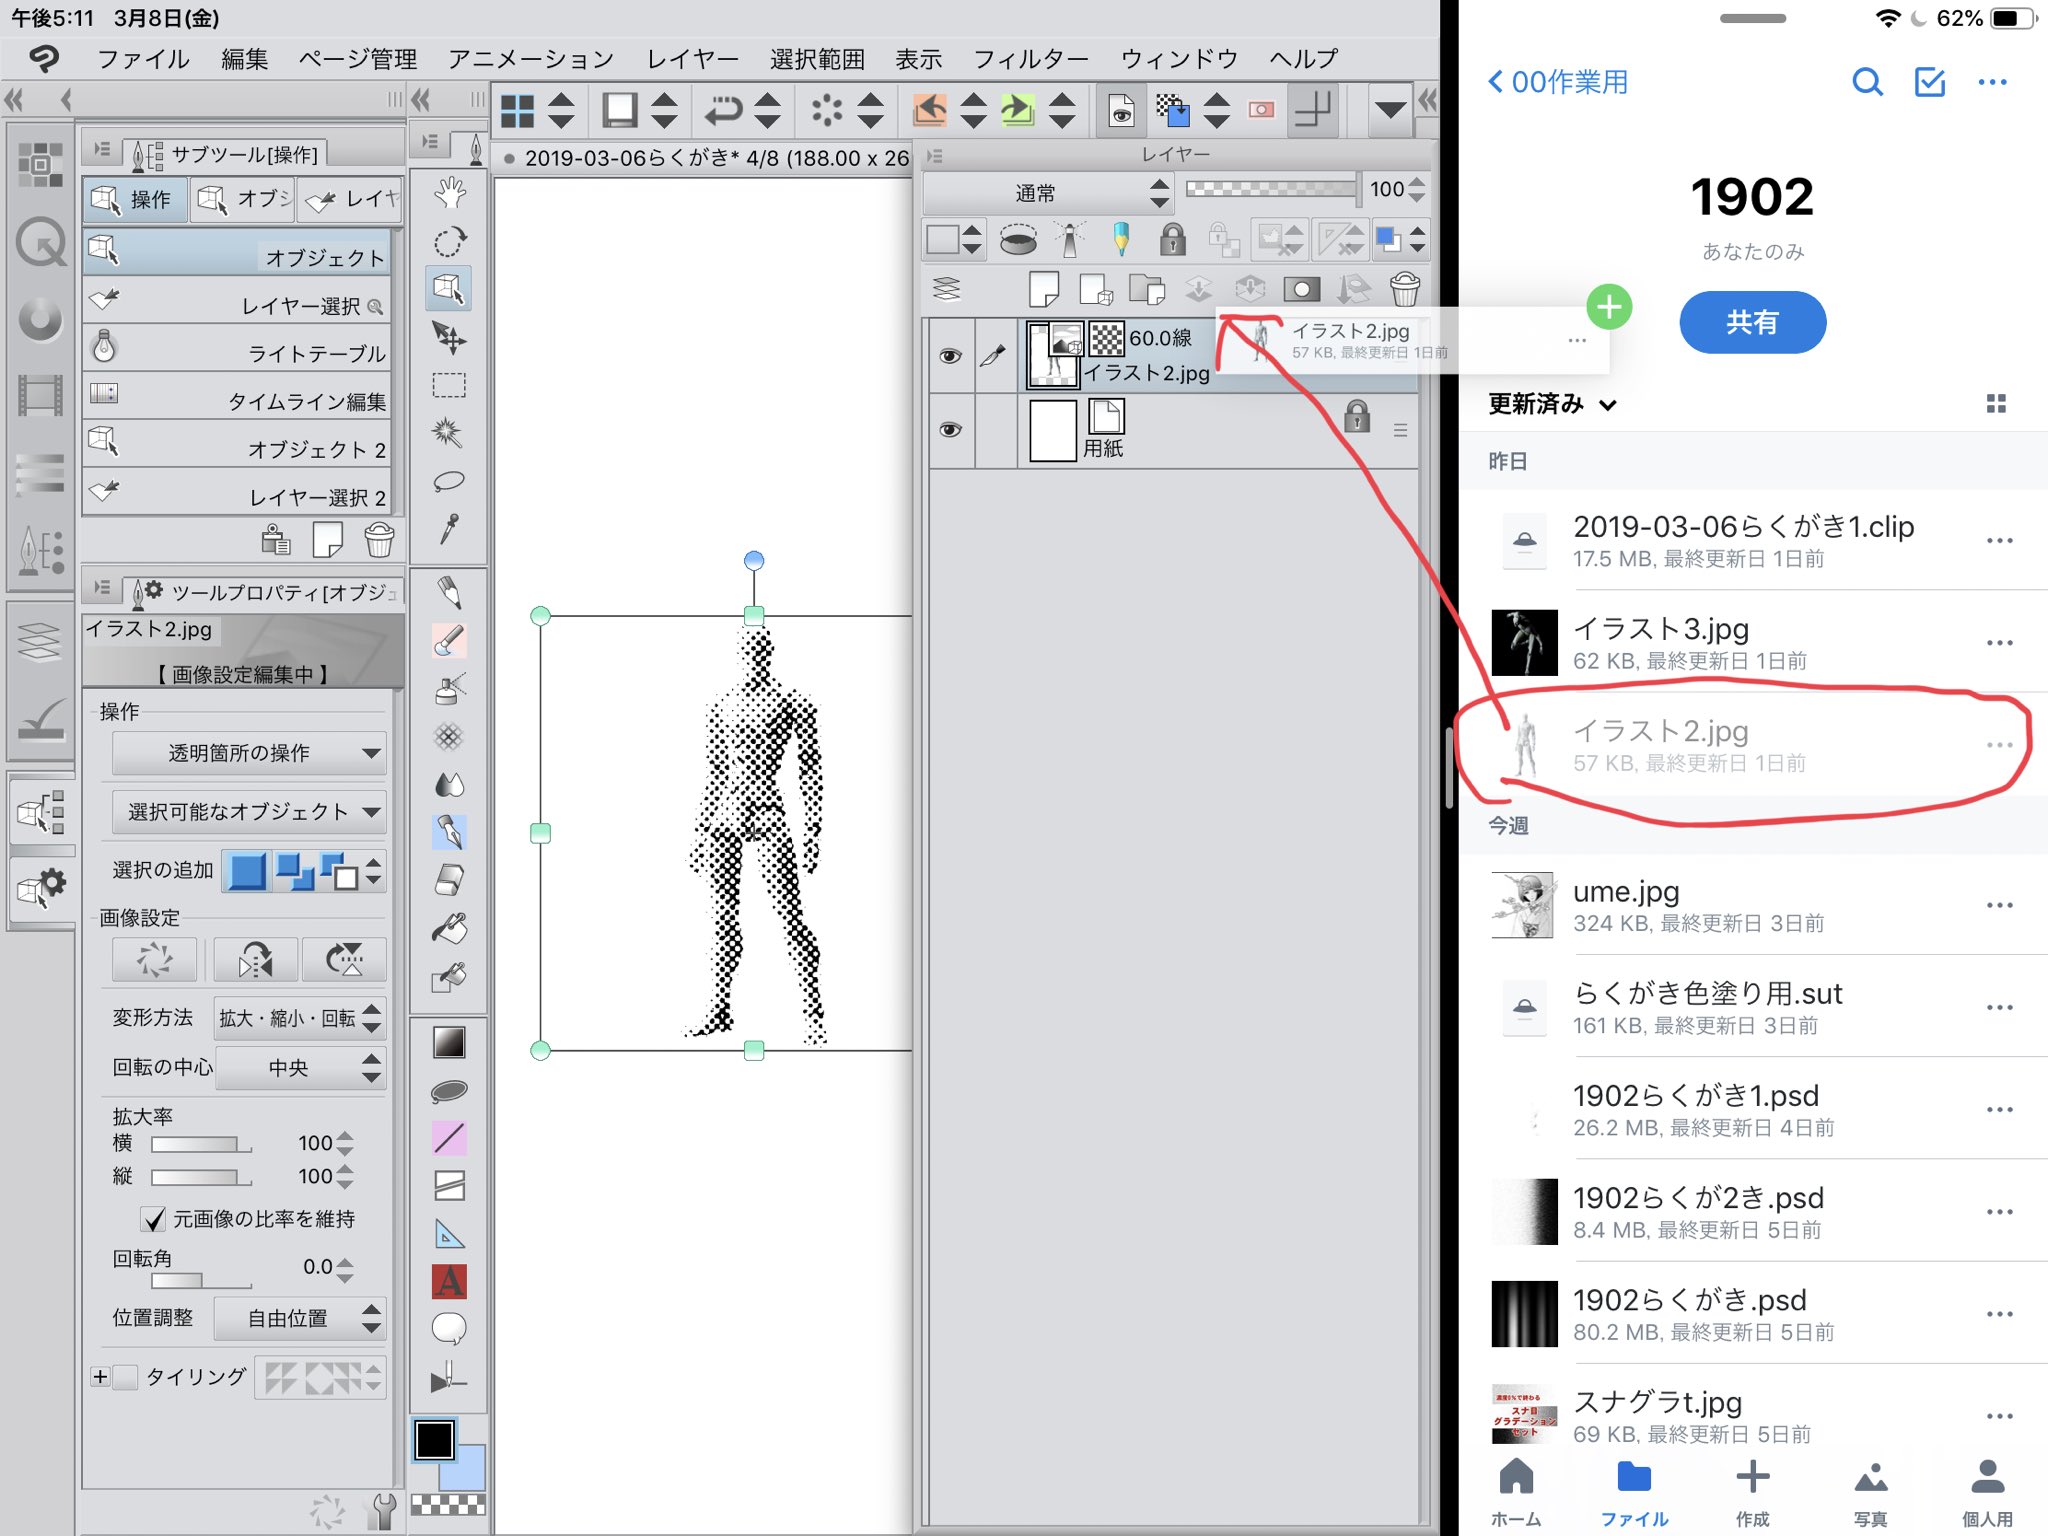Click the layer opacity slider
The image size is (2048, 1536).
tap(1271, 189)
